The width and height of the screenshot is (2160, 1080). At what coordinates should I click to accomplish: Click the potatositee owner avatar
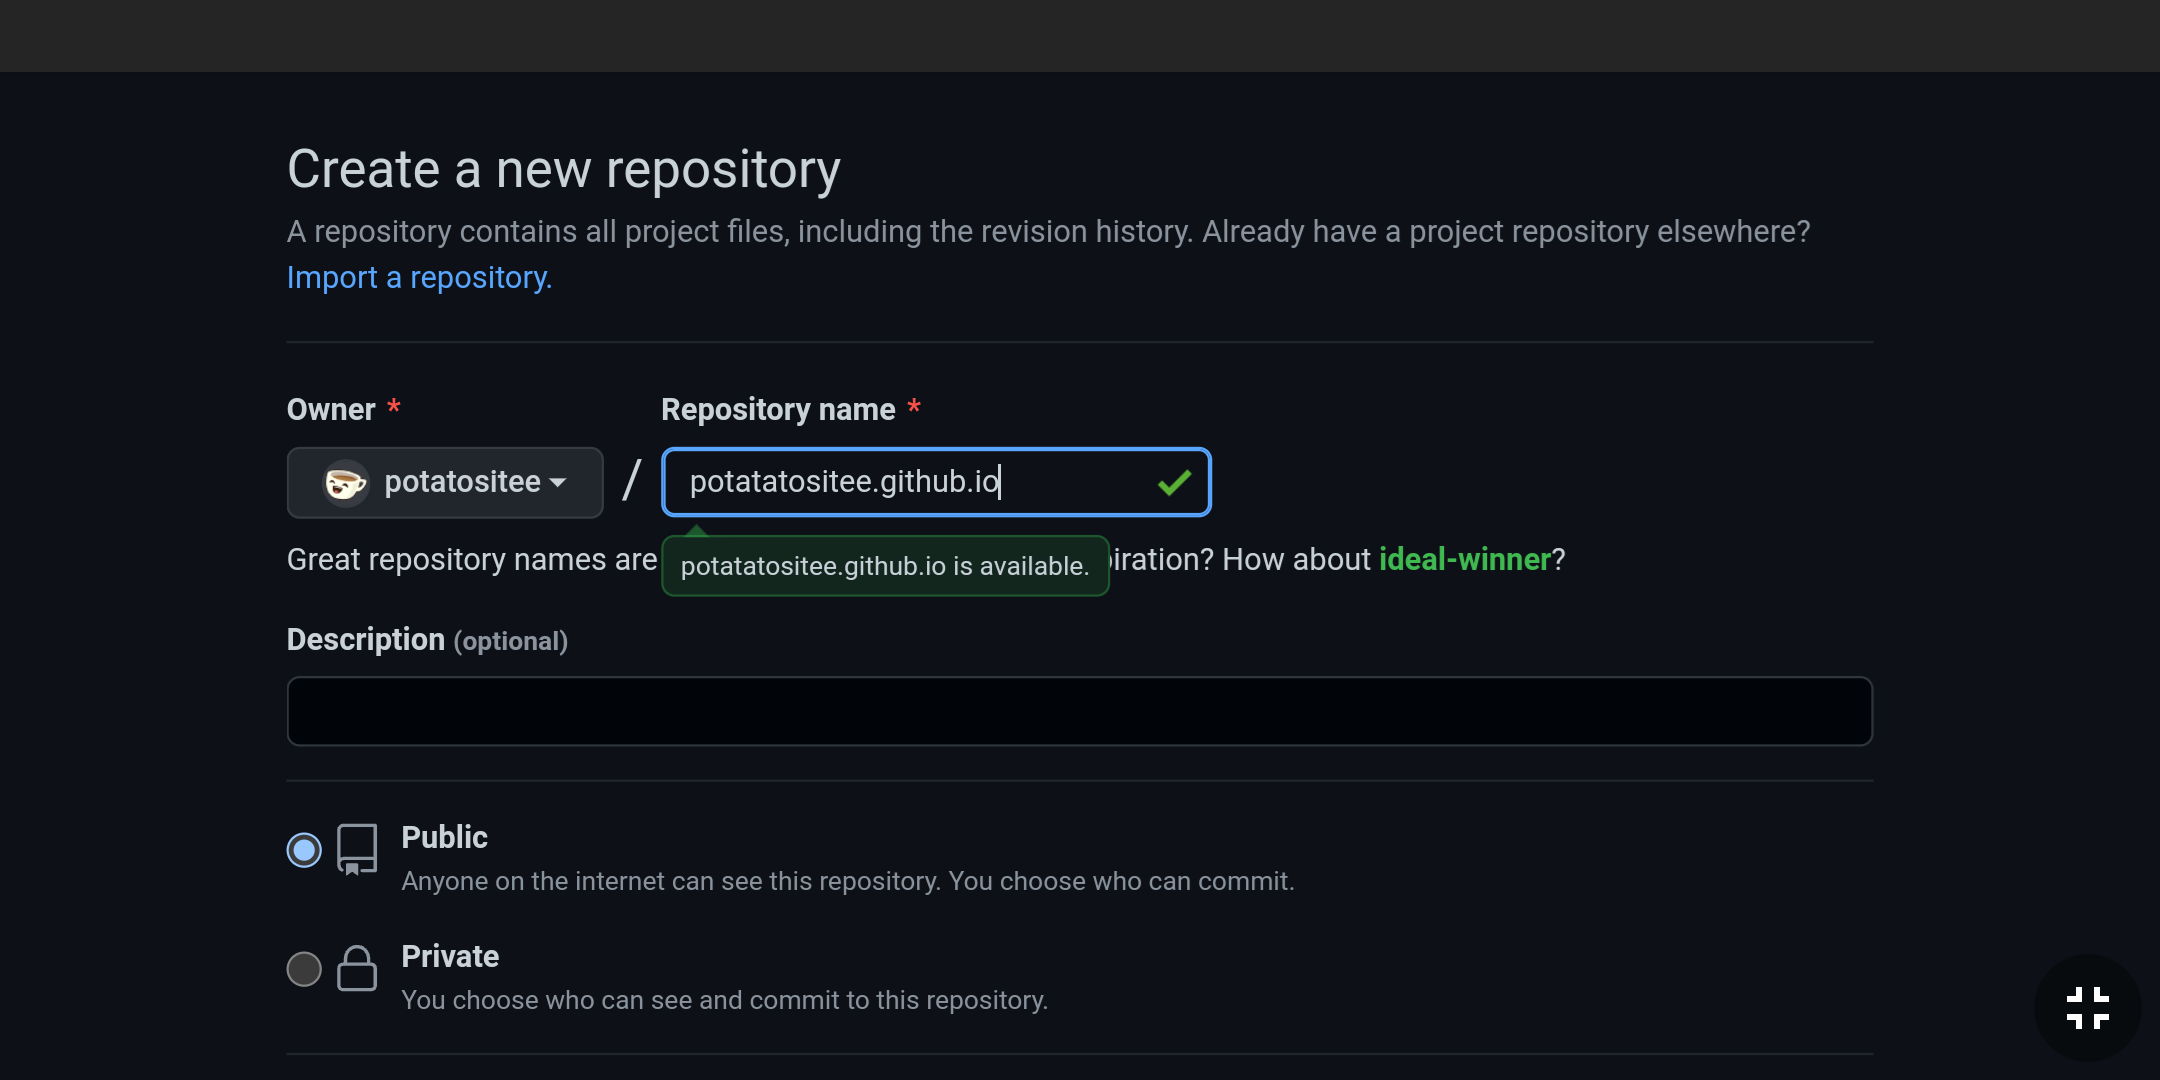pos(346,483)
